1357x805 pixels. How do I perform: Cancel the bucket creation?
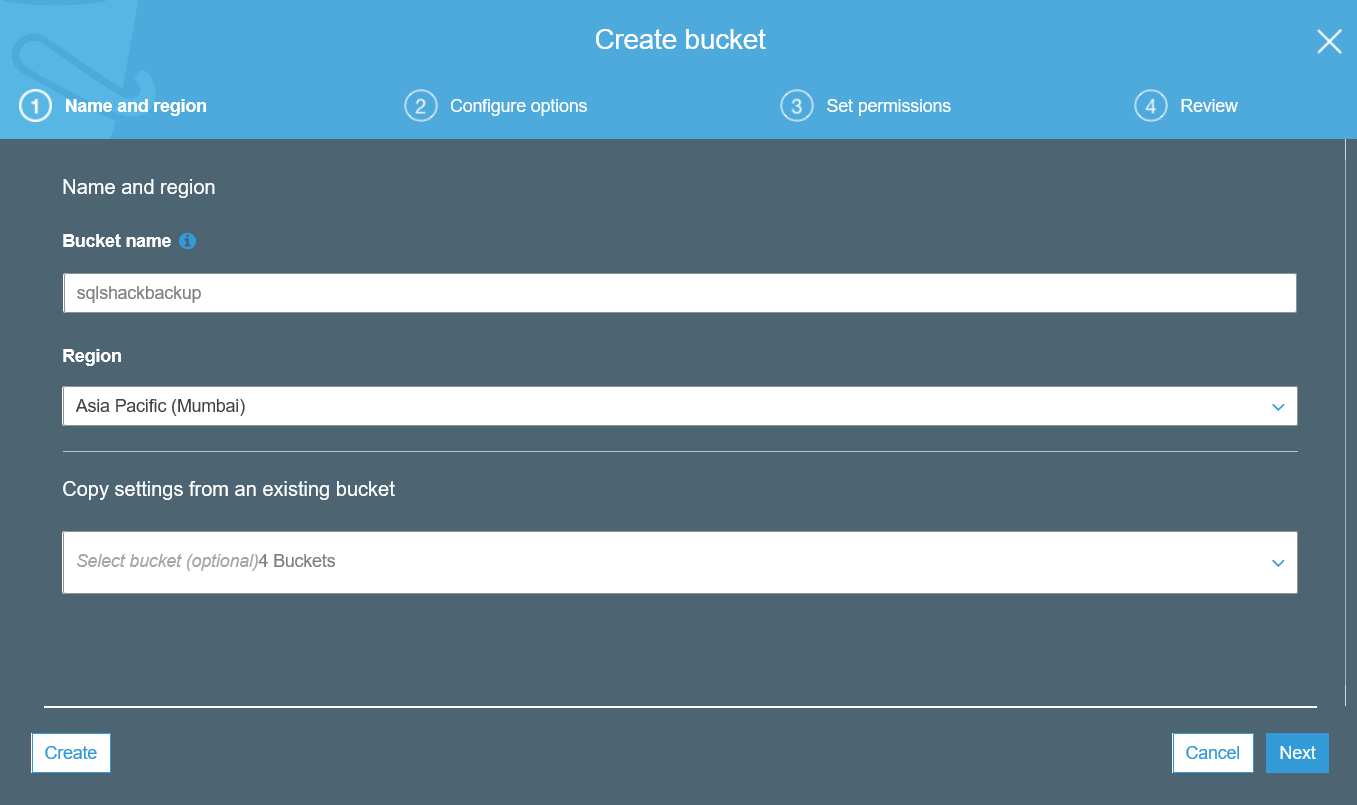(x=1212, y=752)
